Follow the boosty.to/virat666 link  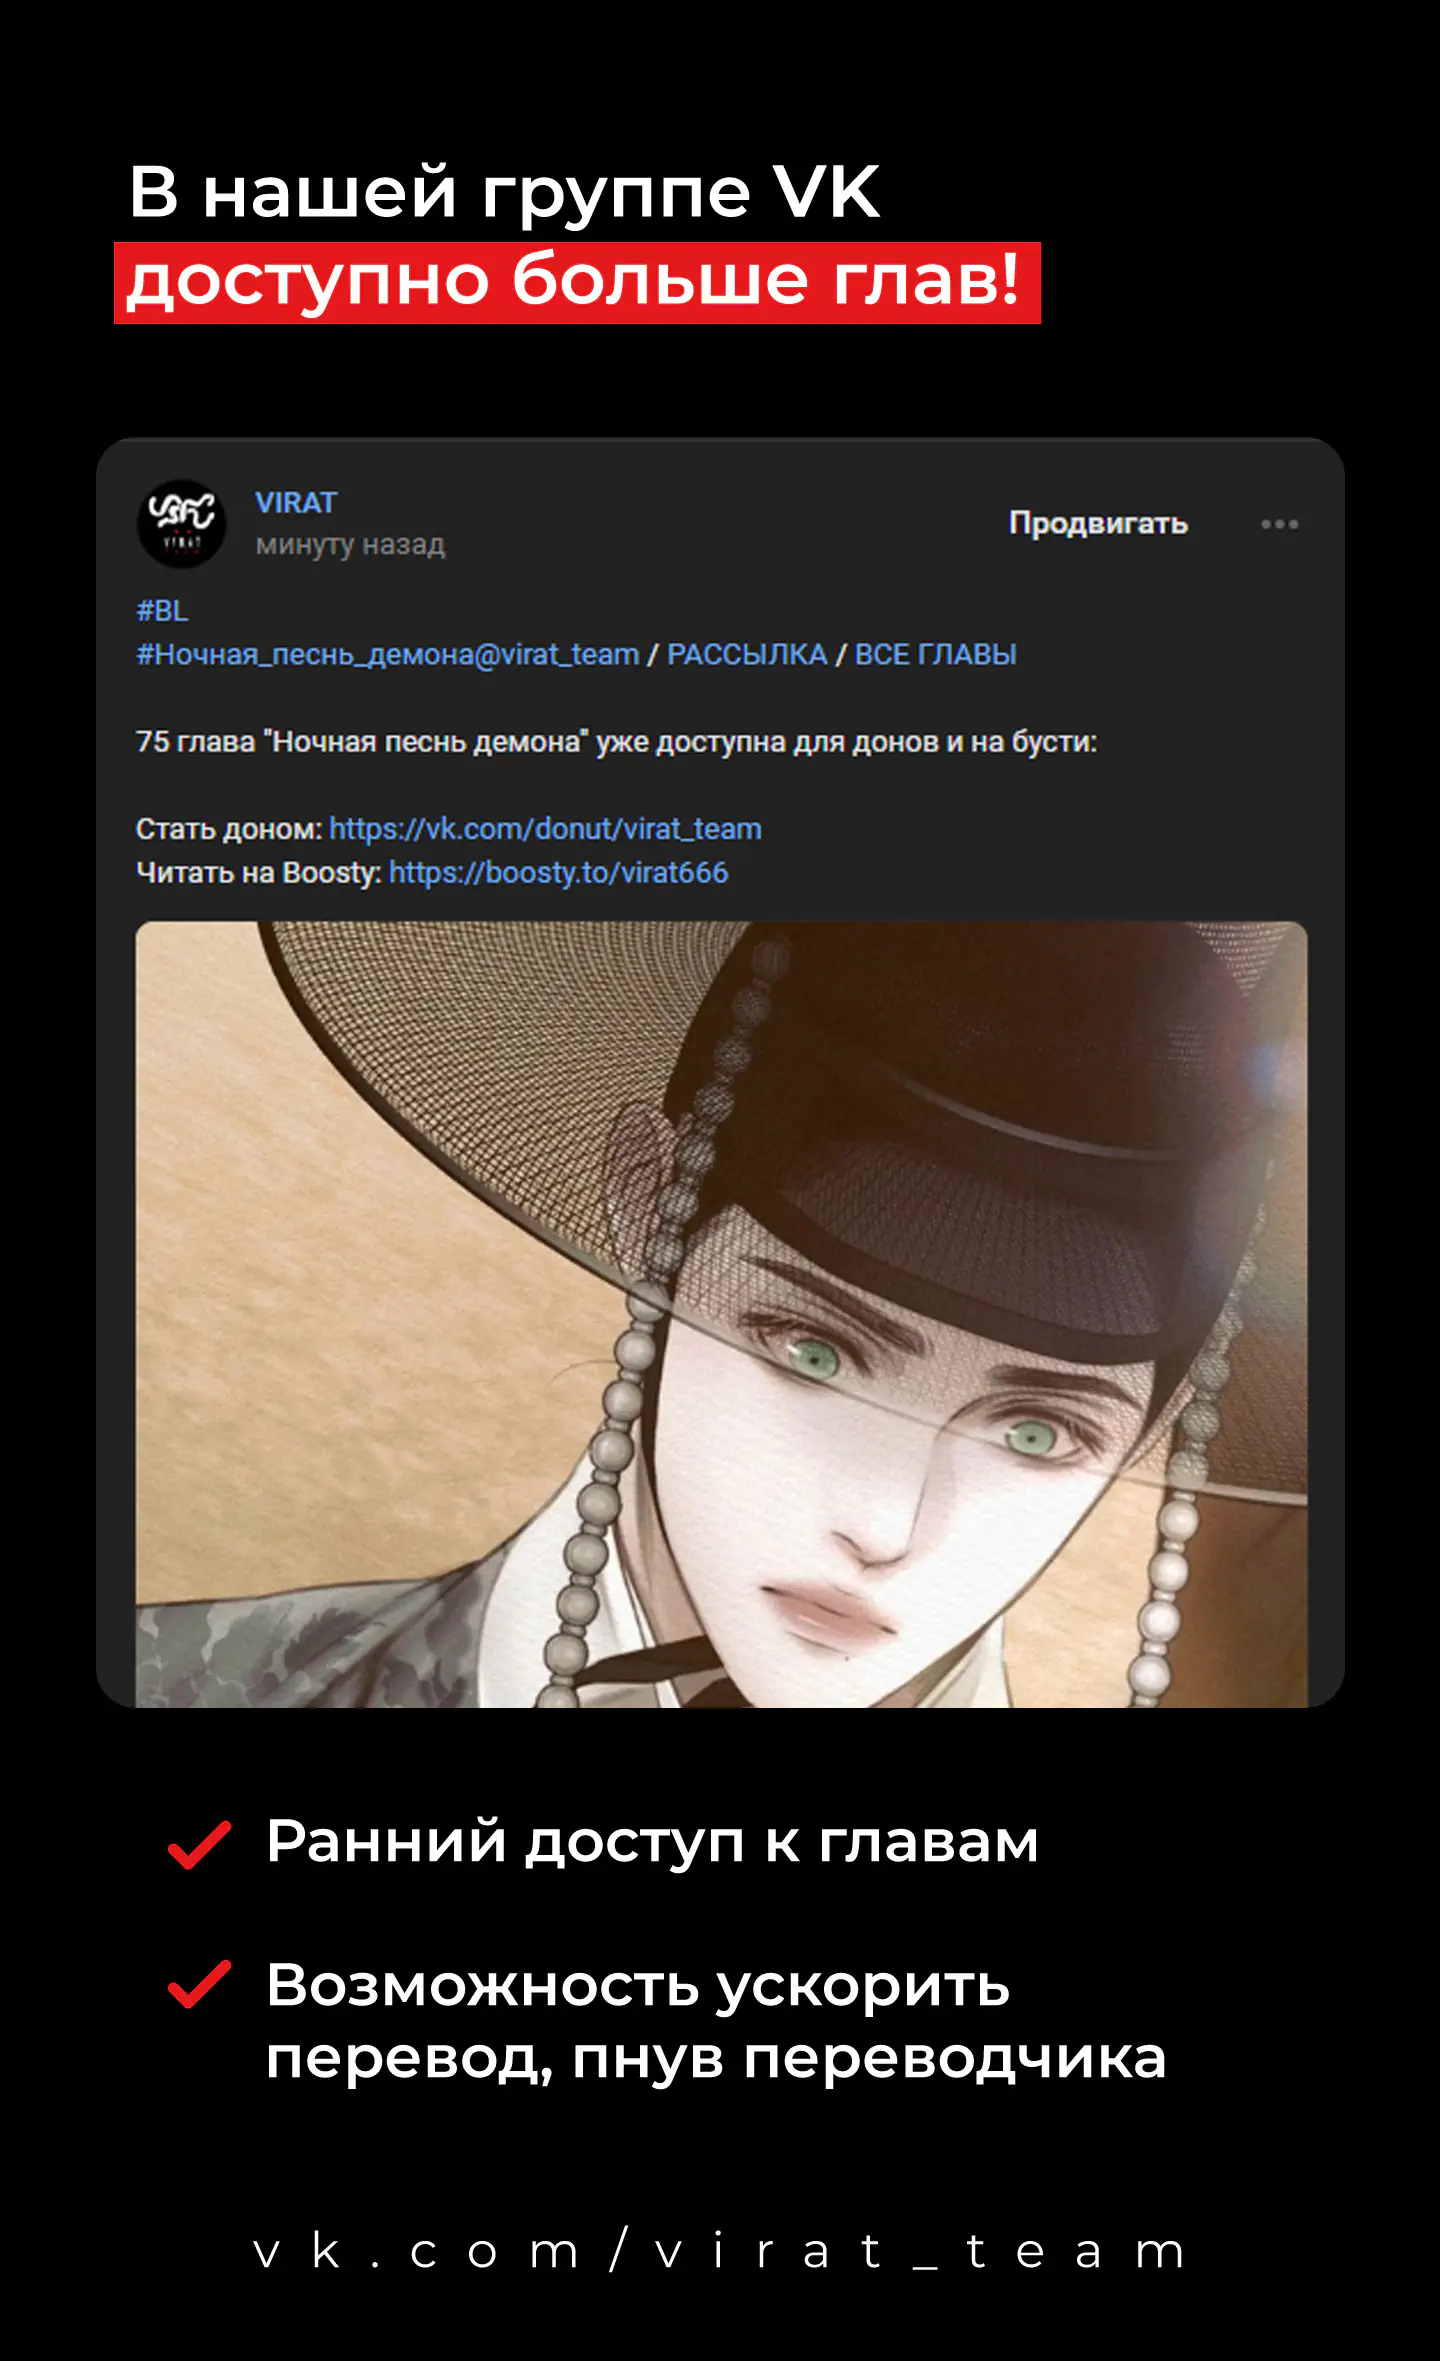558,872
